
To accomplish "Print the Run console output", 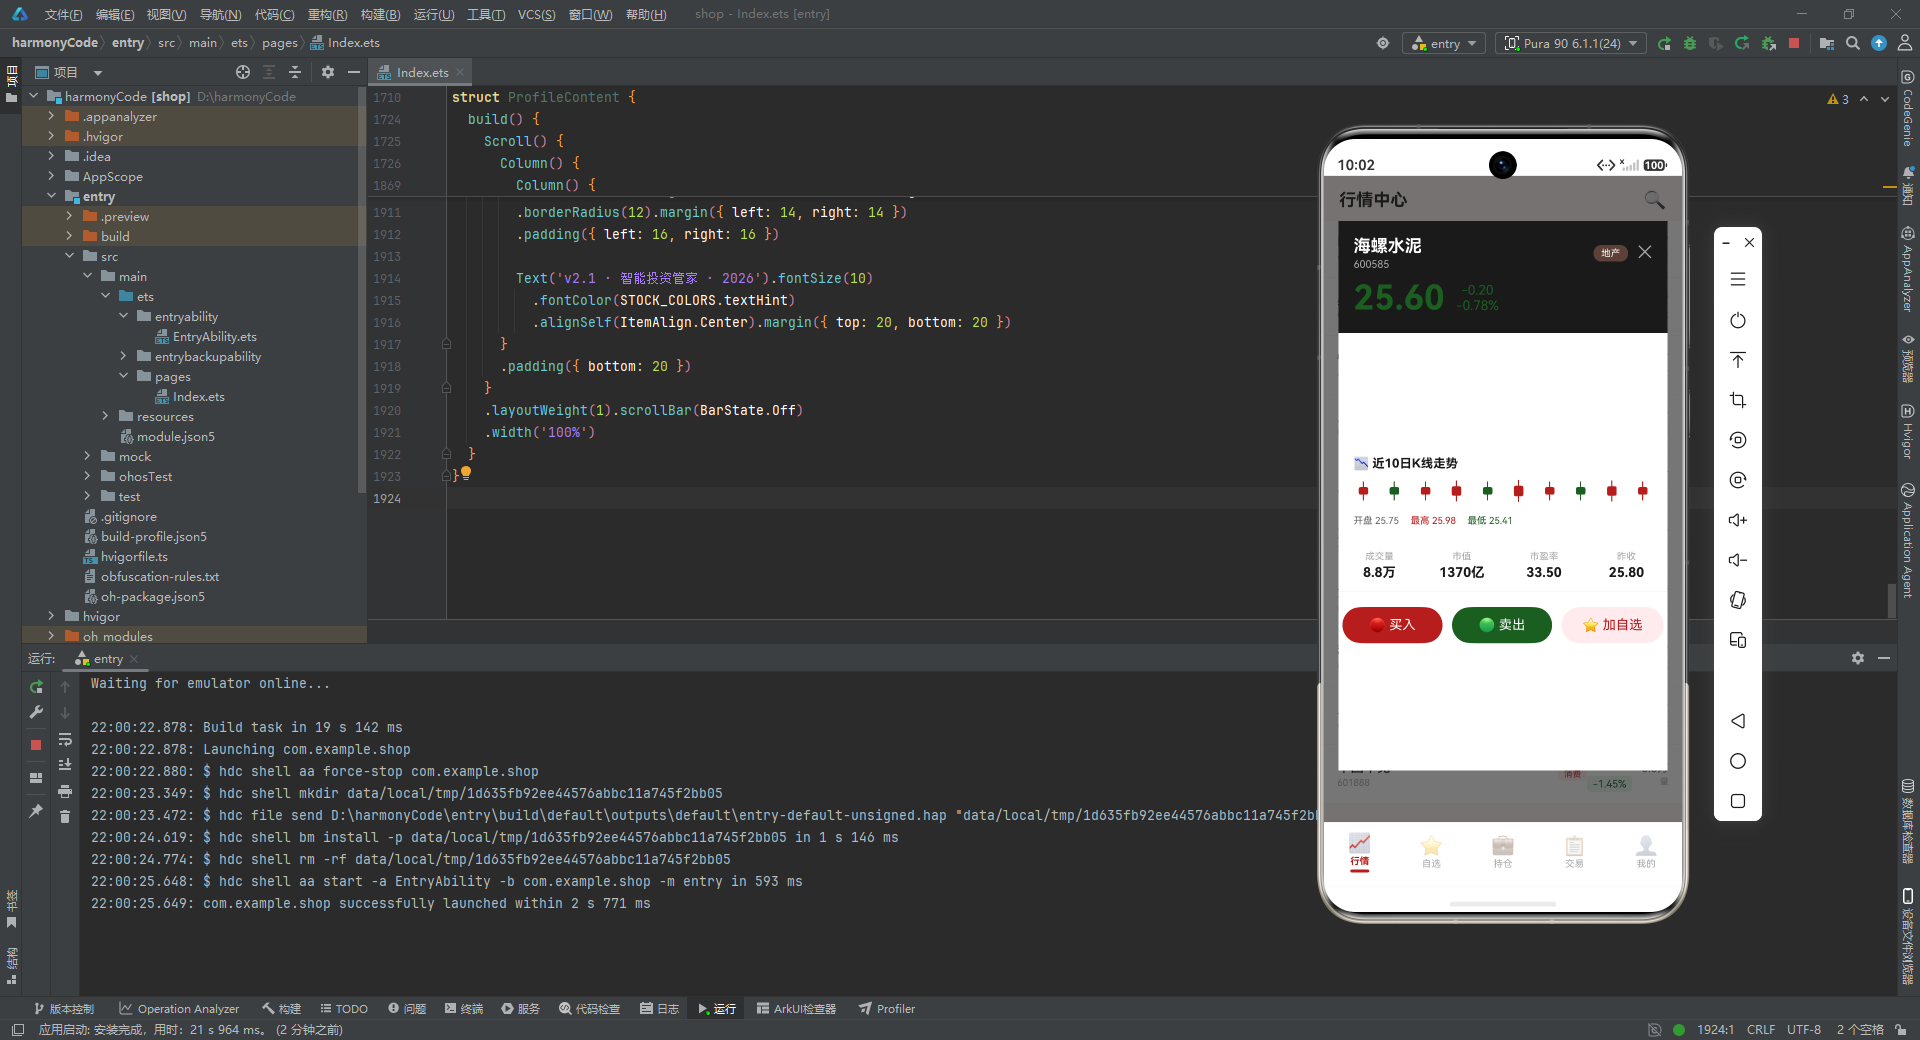I will point(65,791).
